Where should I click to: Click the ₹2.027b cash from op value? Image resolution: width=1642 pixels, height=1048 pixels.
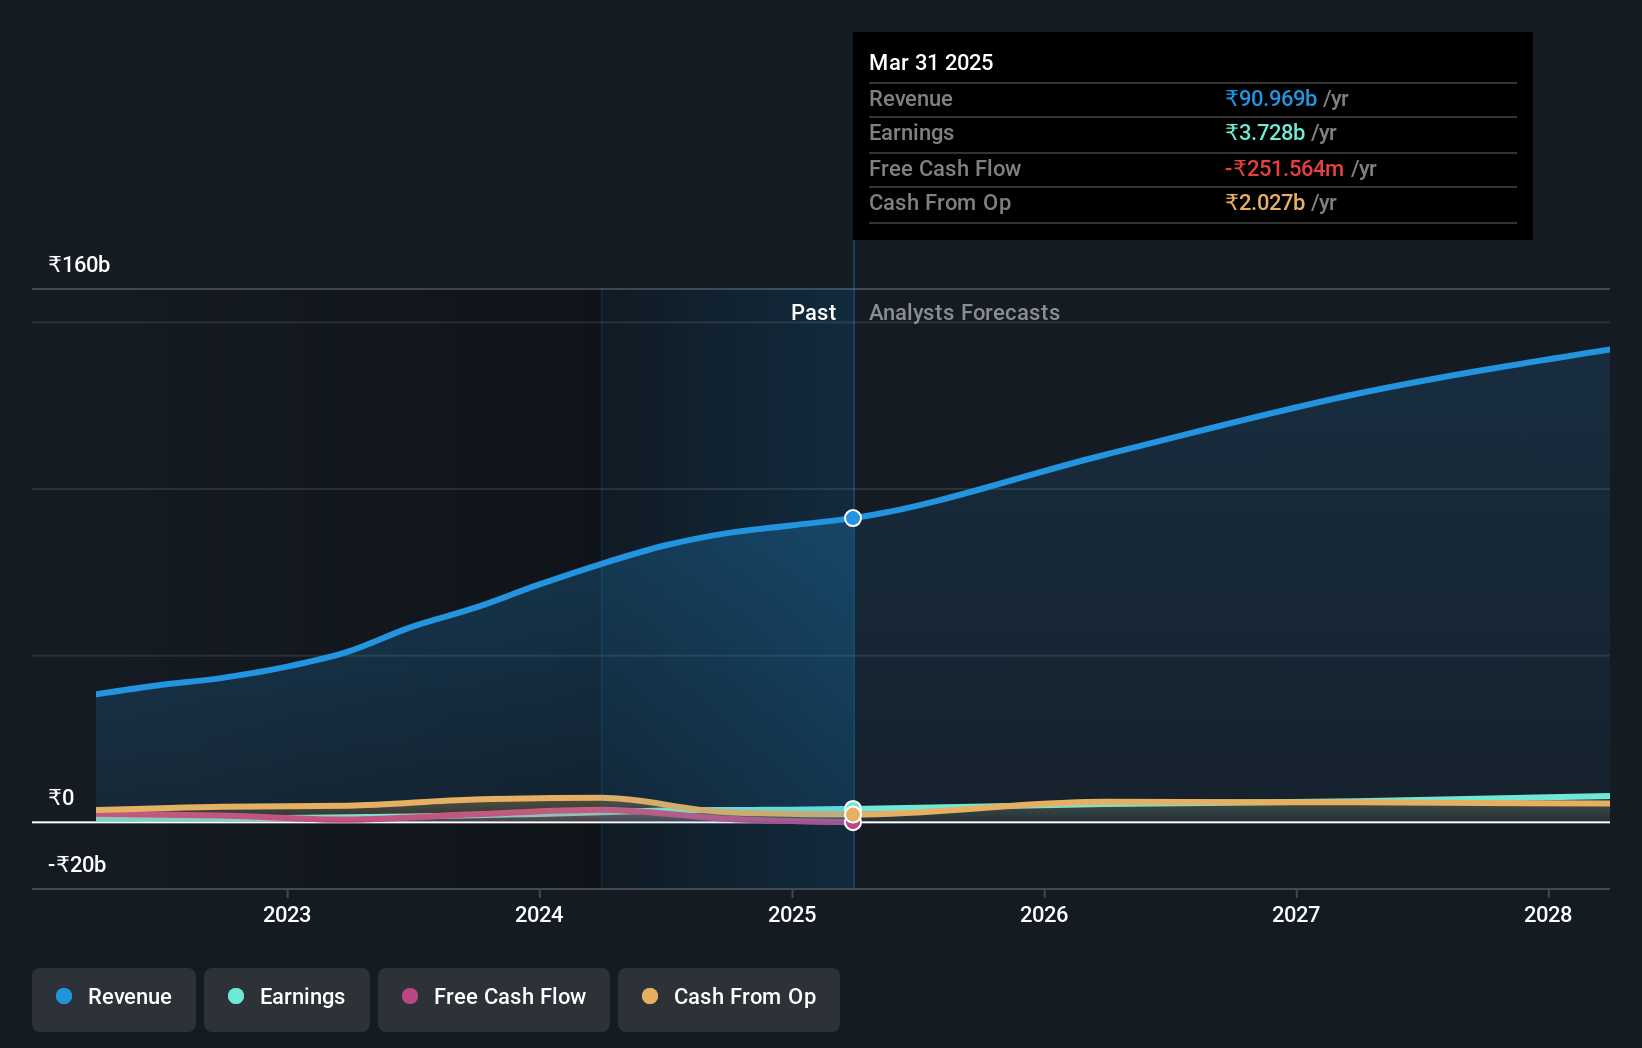(x=1265, y=202)
